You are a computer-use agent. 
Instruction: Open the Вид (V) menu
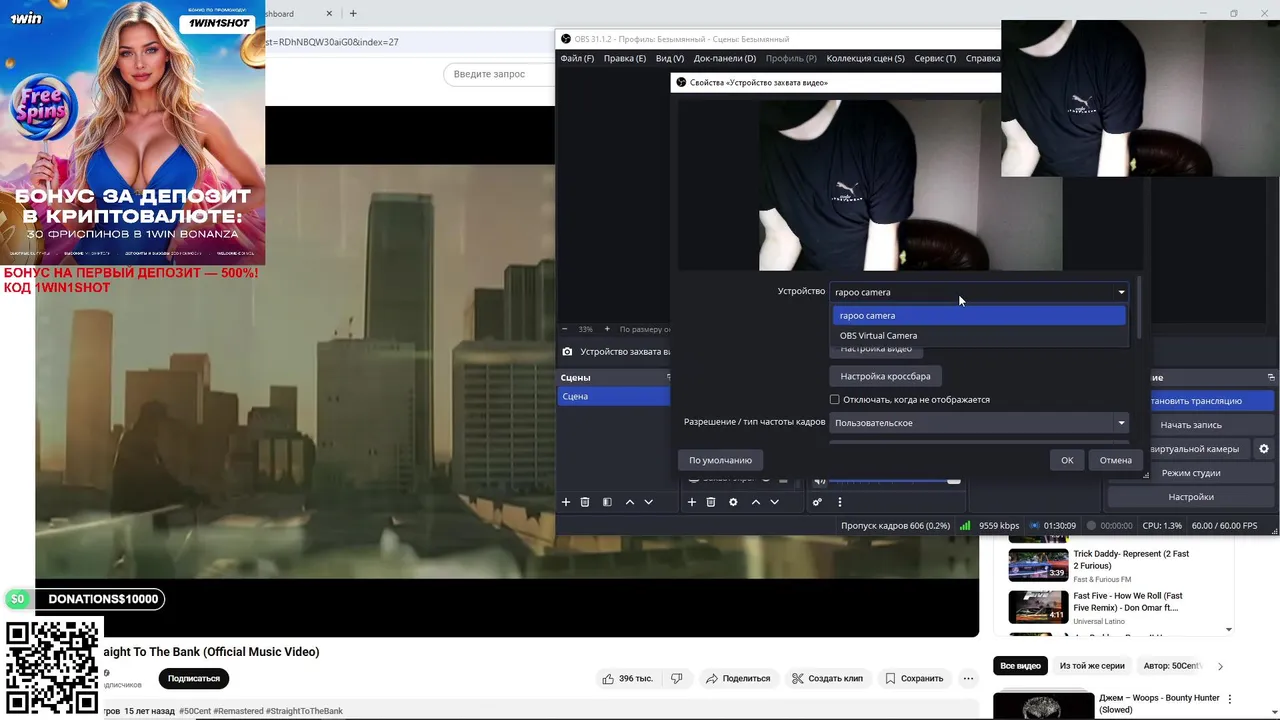[670, 58]
